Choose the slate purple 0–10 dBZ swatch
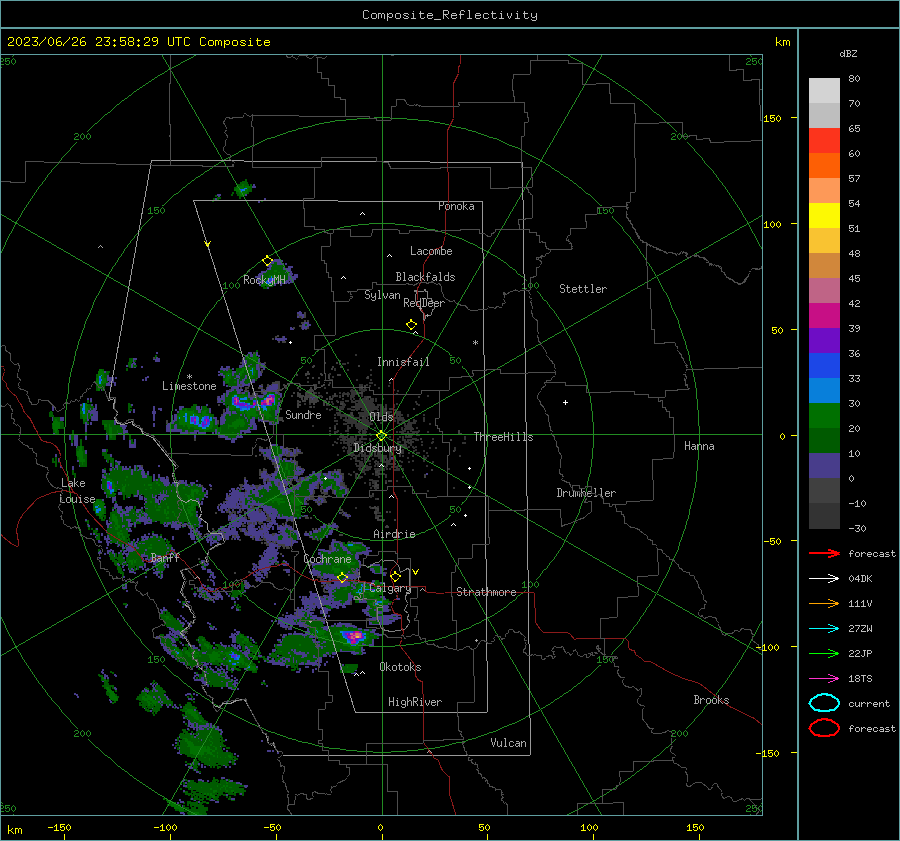 pyautogui.click(x=824, y=465)
